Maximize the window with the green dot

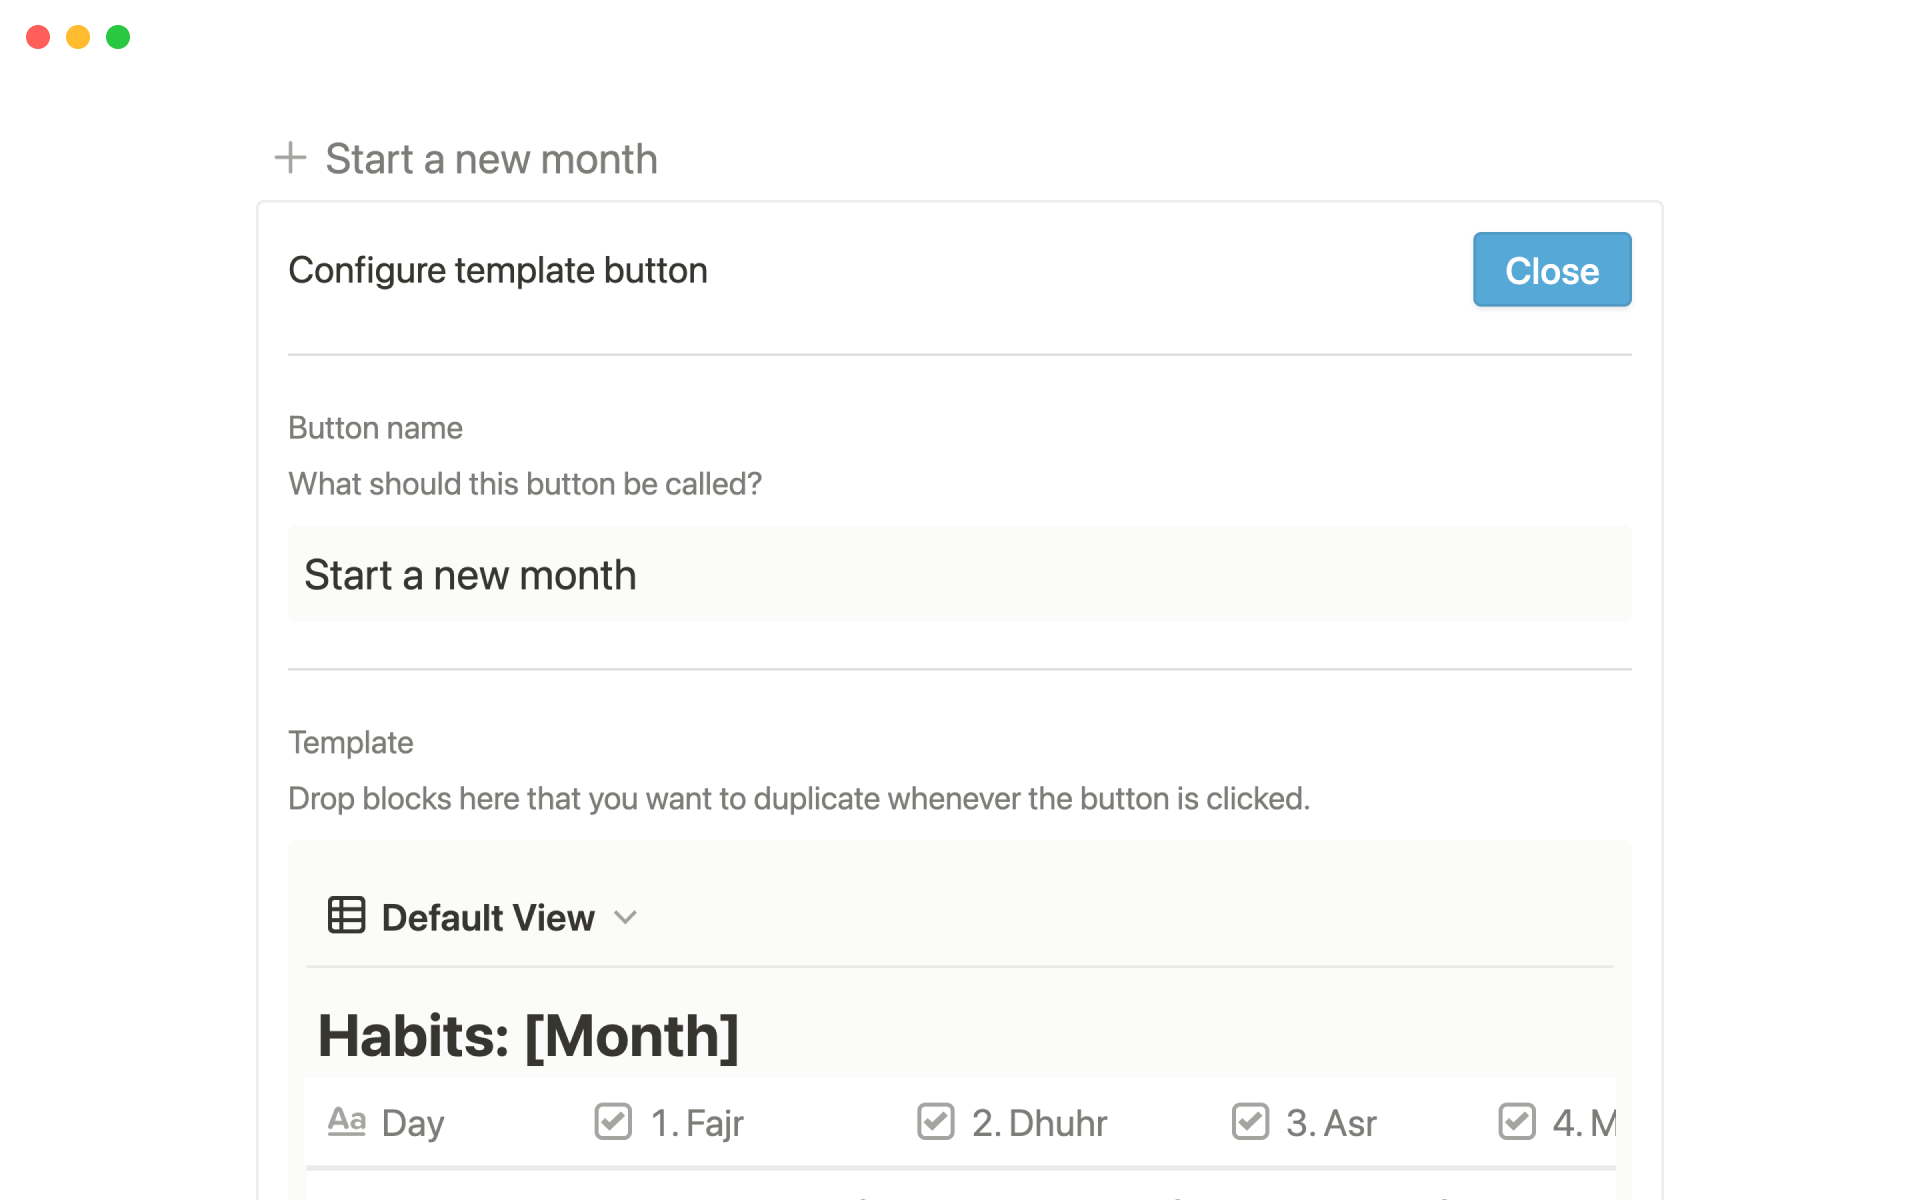click(x=118, y=37)
